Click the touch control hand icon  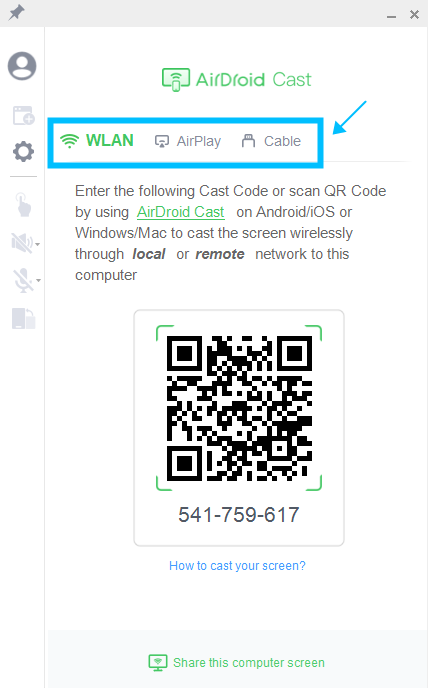tap(24, 205)
